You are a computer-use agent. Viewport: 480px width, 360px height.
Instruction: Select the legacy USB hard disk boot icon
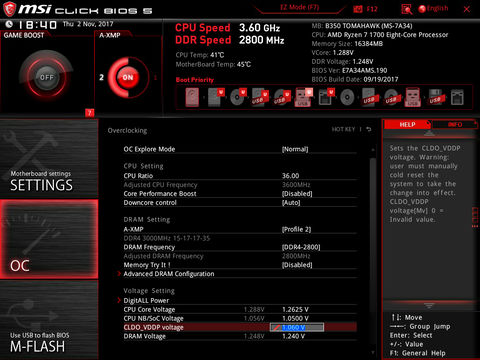tap(369, 97)
